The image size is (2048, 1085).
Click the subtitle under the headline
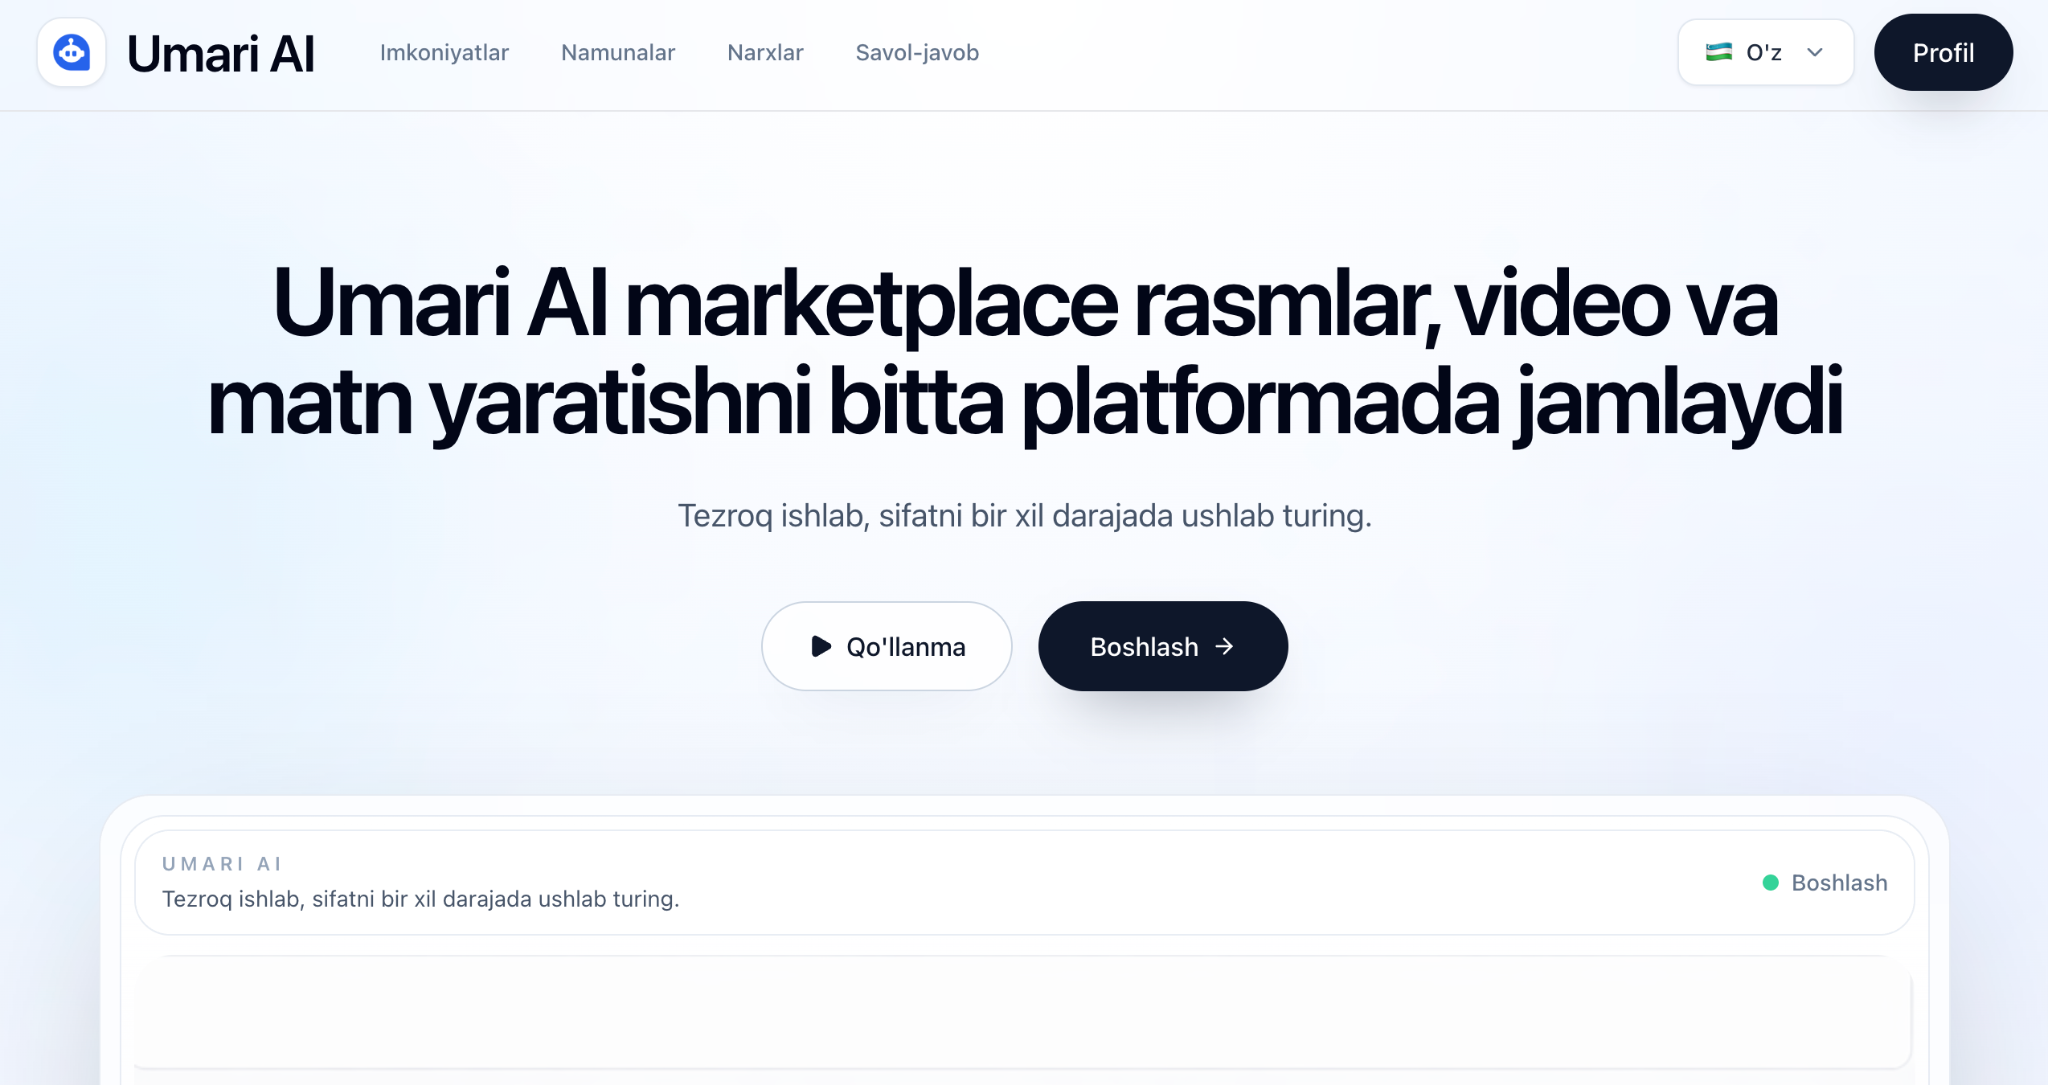coord(1024,516)
